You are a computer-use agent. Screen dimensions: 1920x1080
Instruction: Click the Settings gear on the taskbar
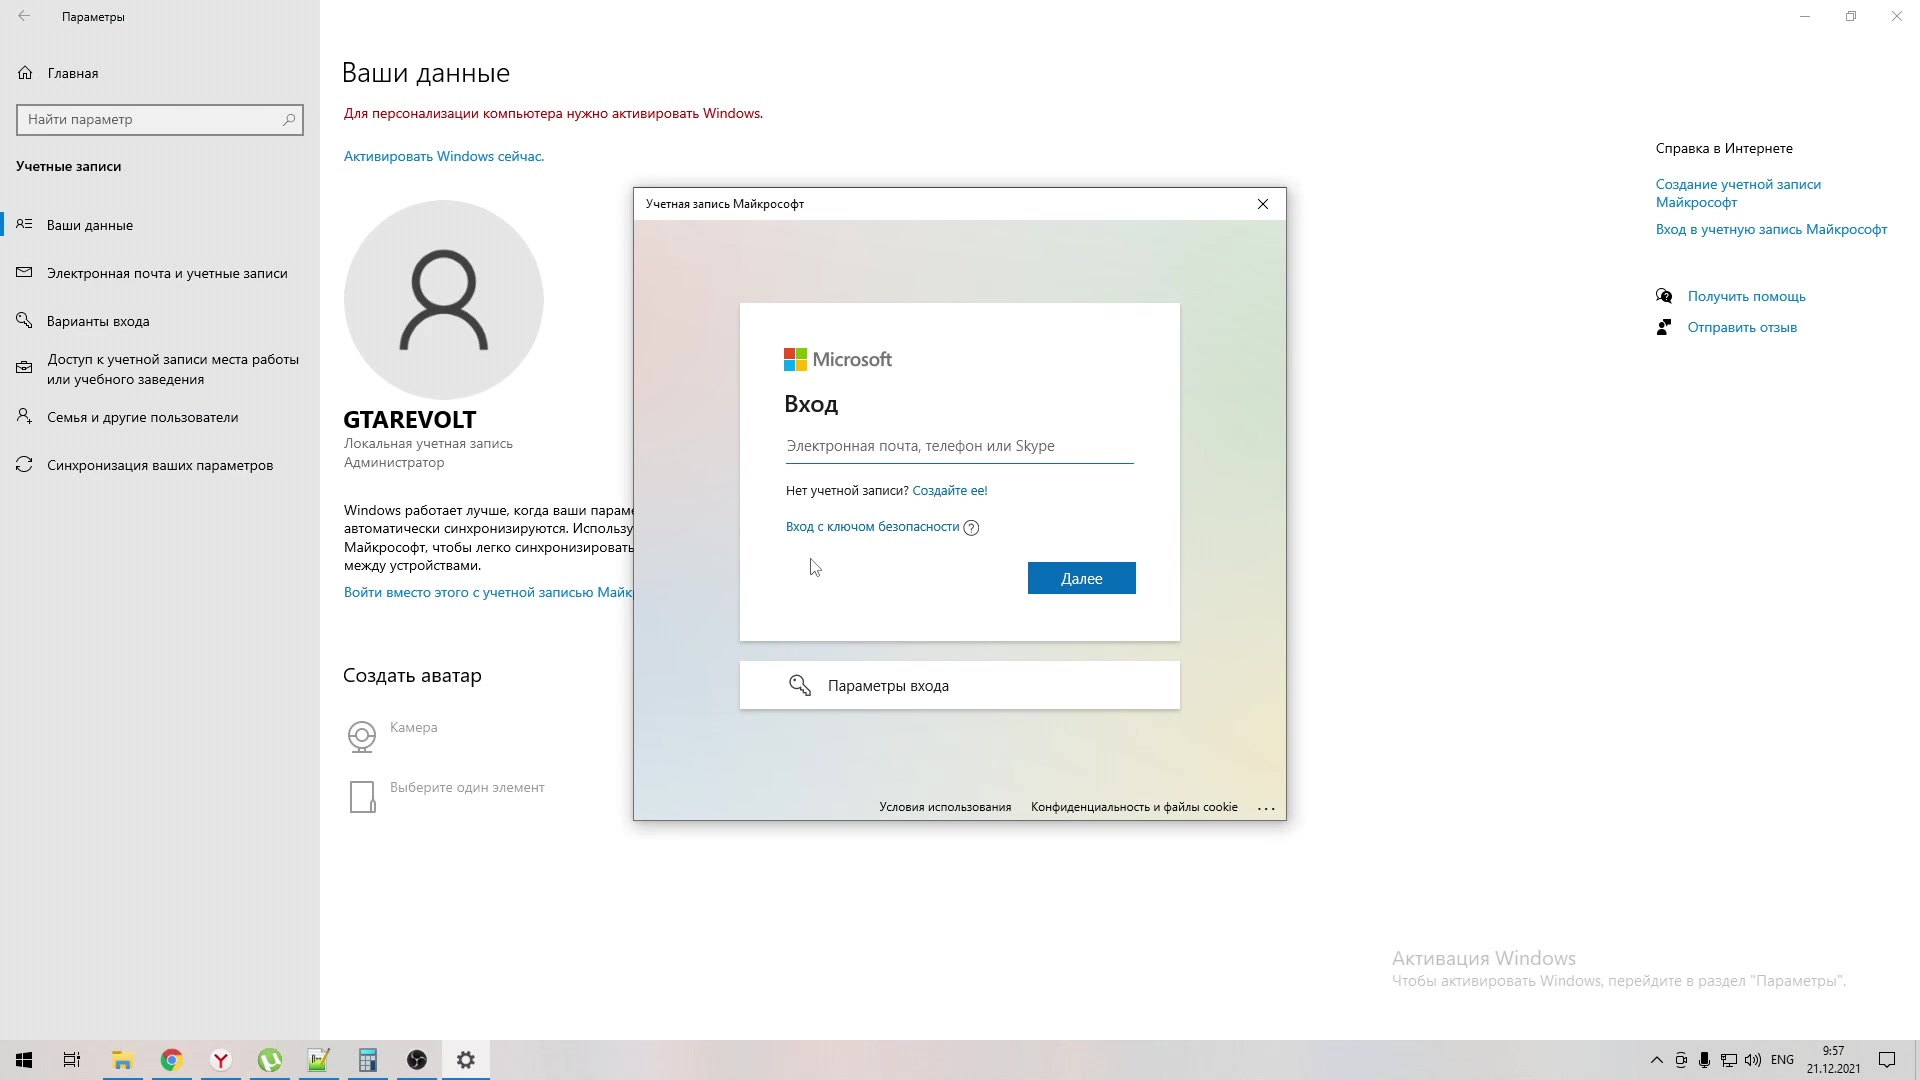[466, 1060]
